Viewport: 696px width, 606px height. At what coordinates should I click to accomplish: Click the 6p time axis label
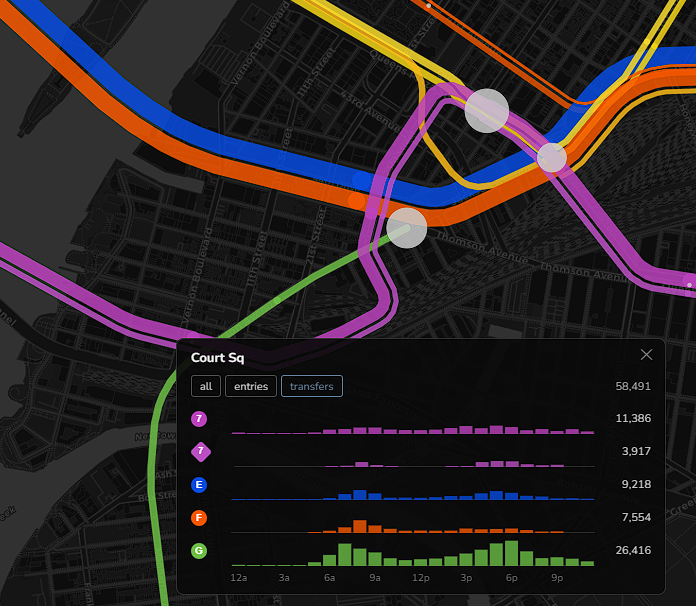coord(511,578)
